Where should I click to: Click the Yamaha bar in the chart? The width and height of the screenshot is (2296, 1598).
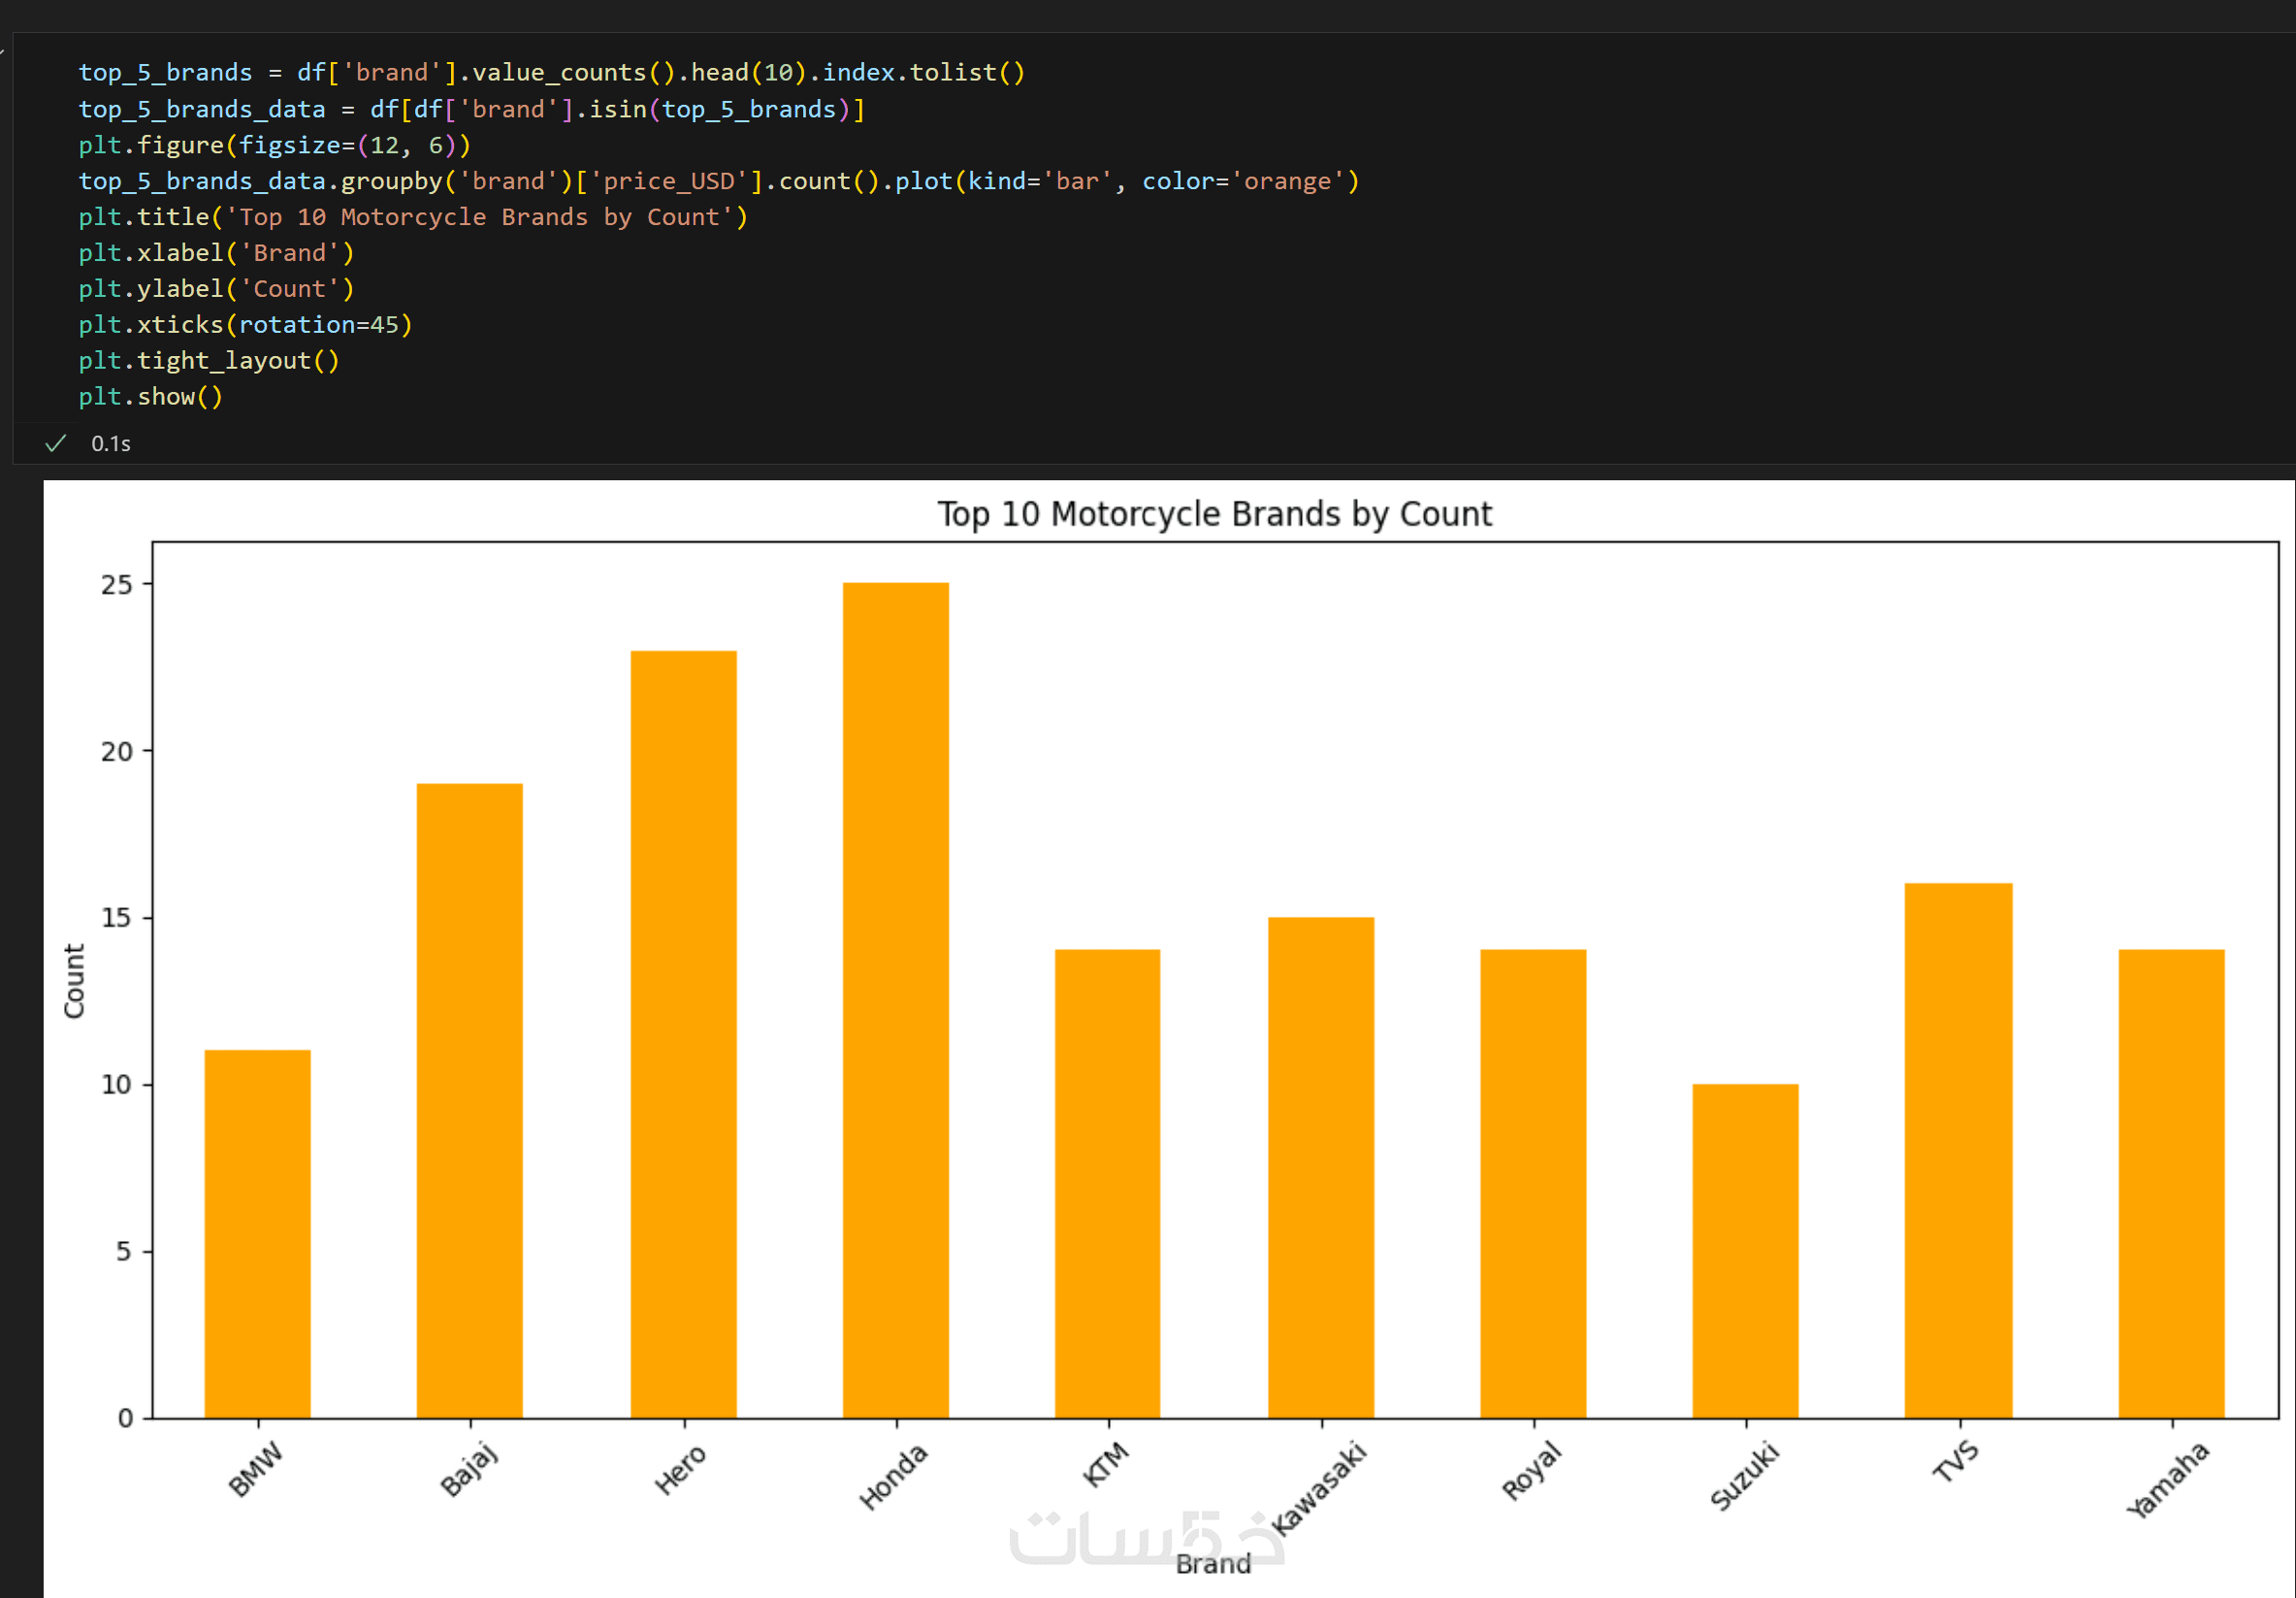[x=2170, y=1183]
